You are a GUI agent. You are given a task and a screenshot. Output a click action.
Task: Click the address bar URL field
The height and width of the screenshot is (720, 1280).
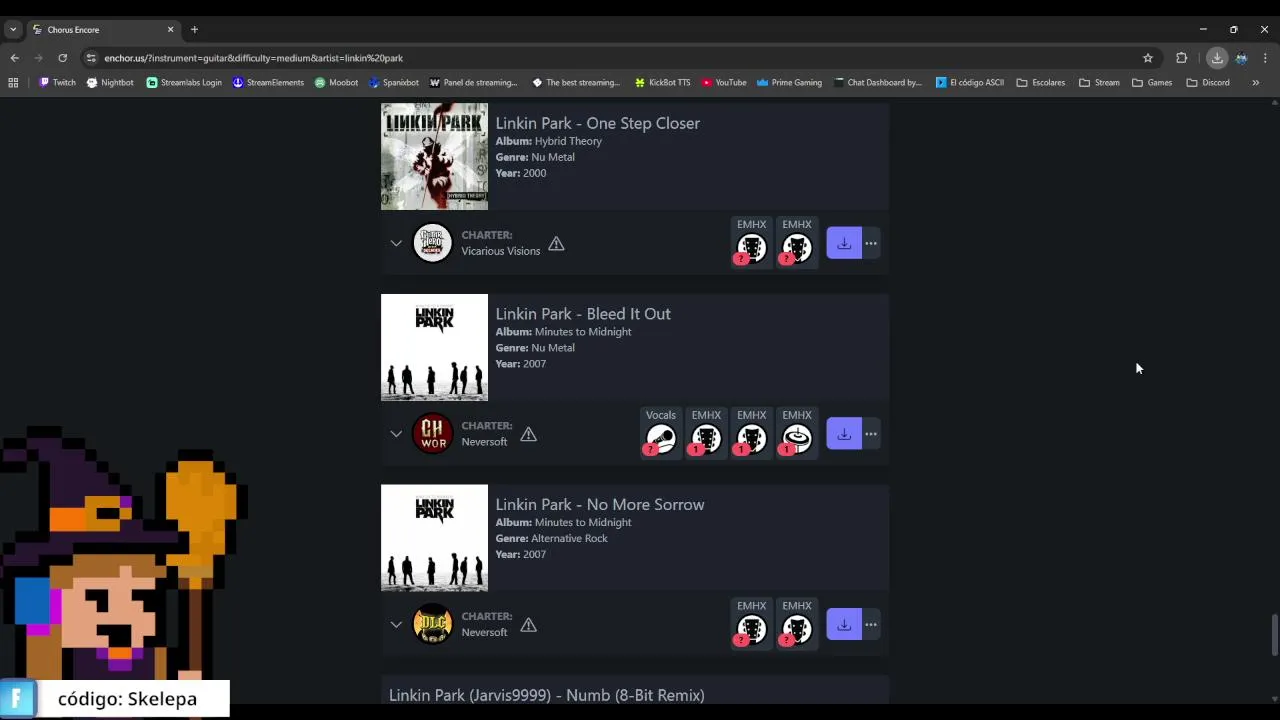pos(620,58)
